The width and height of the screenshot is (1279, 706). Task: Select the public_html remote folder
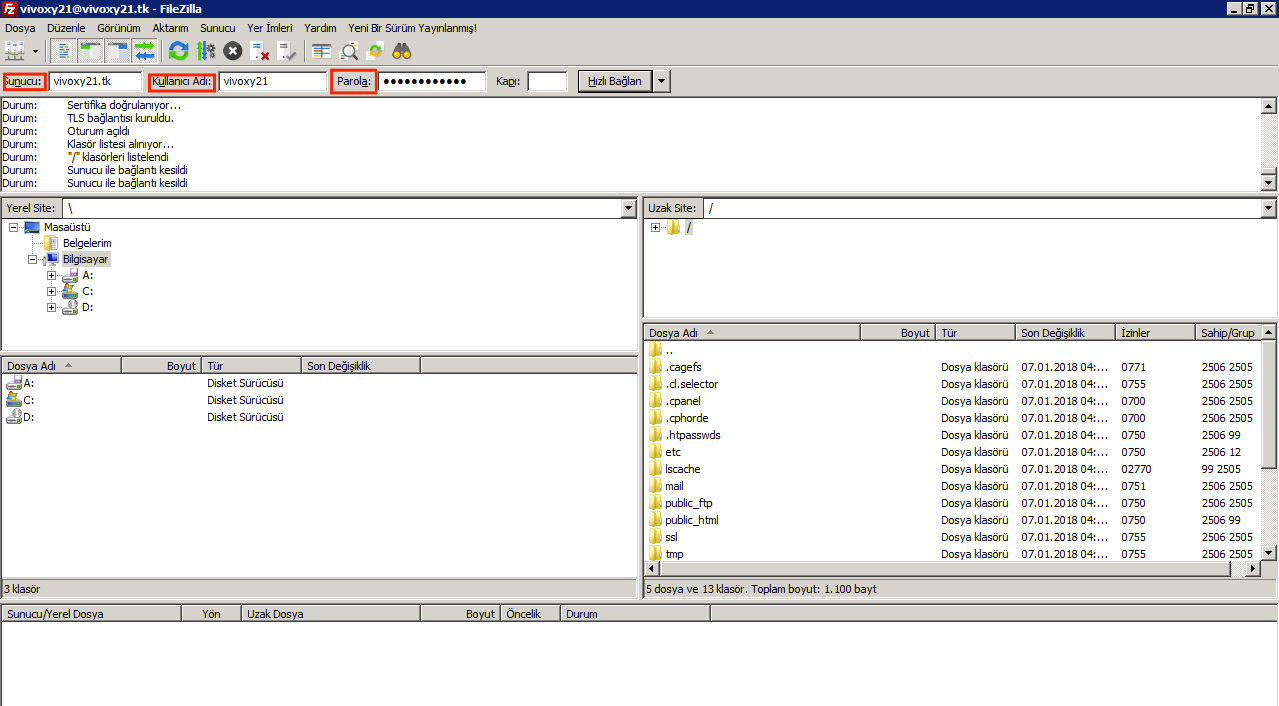click(x=691, y=520)
